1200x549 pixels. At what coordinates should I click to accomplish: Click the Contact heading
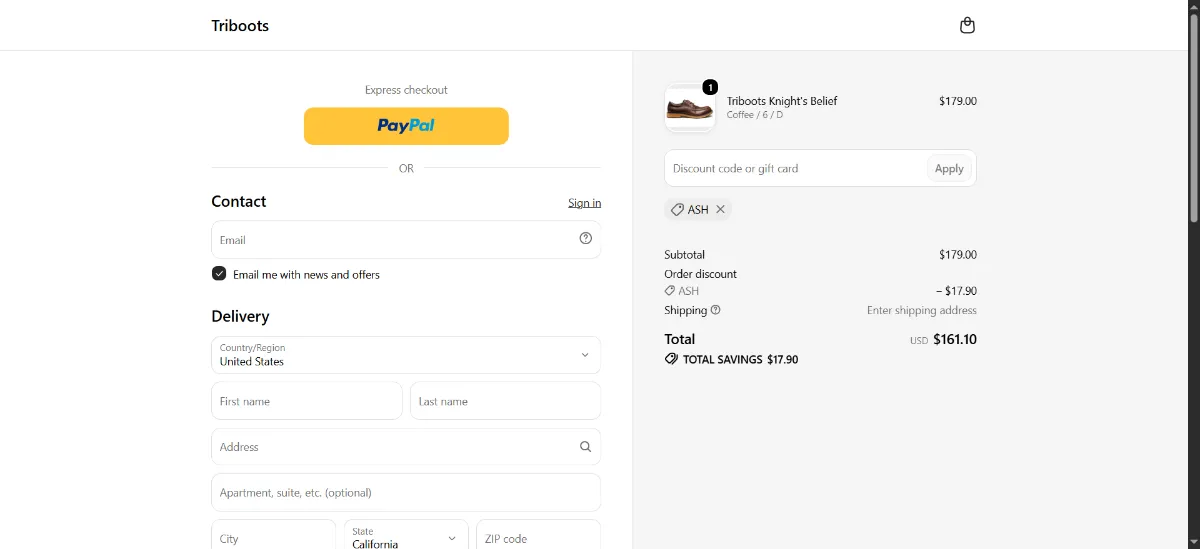239,201
